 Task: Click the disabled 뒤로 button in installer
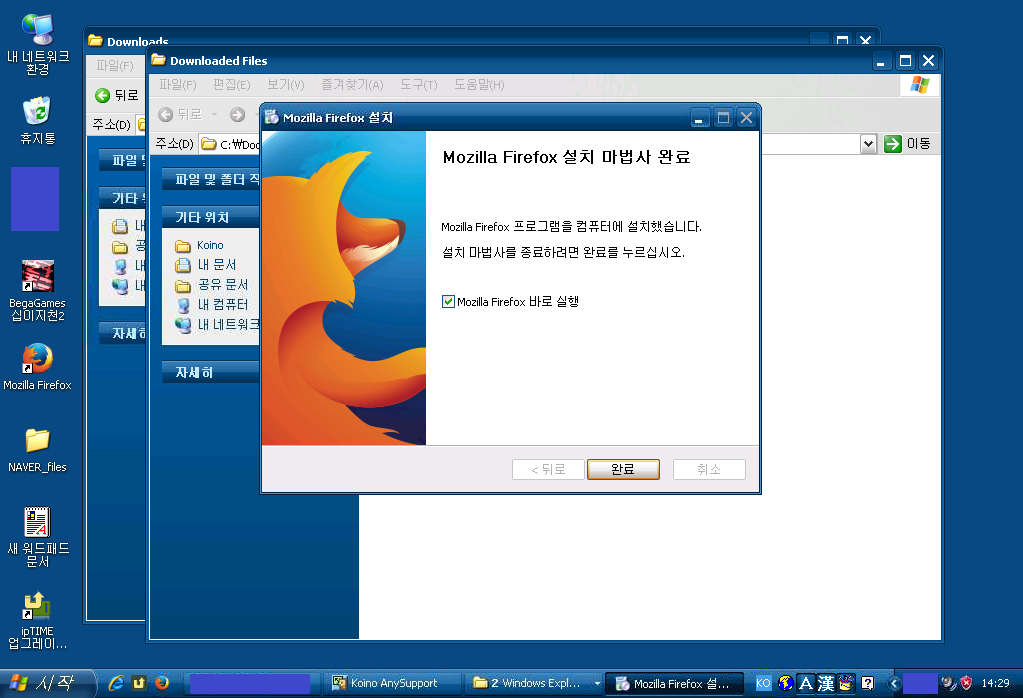point(548,469)
